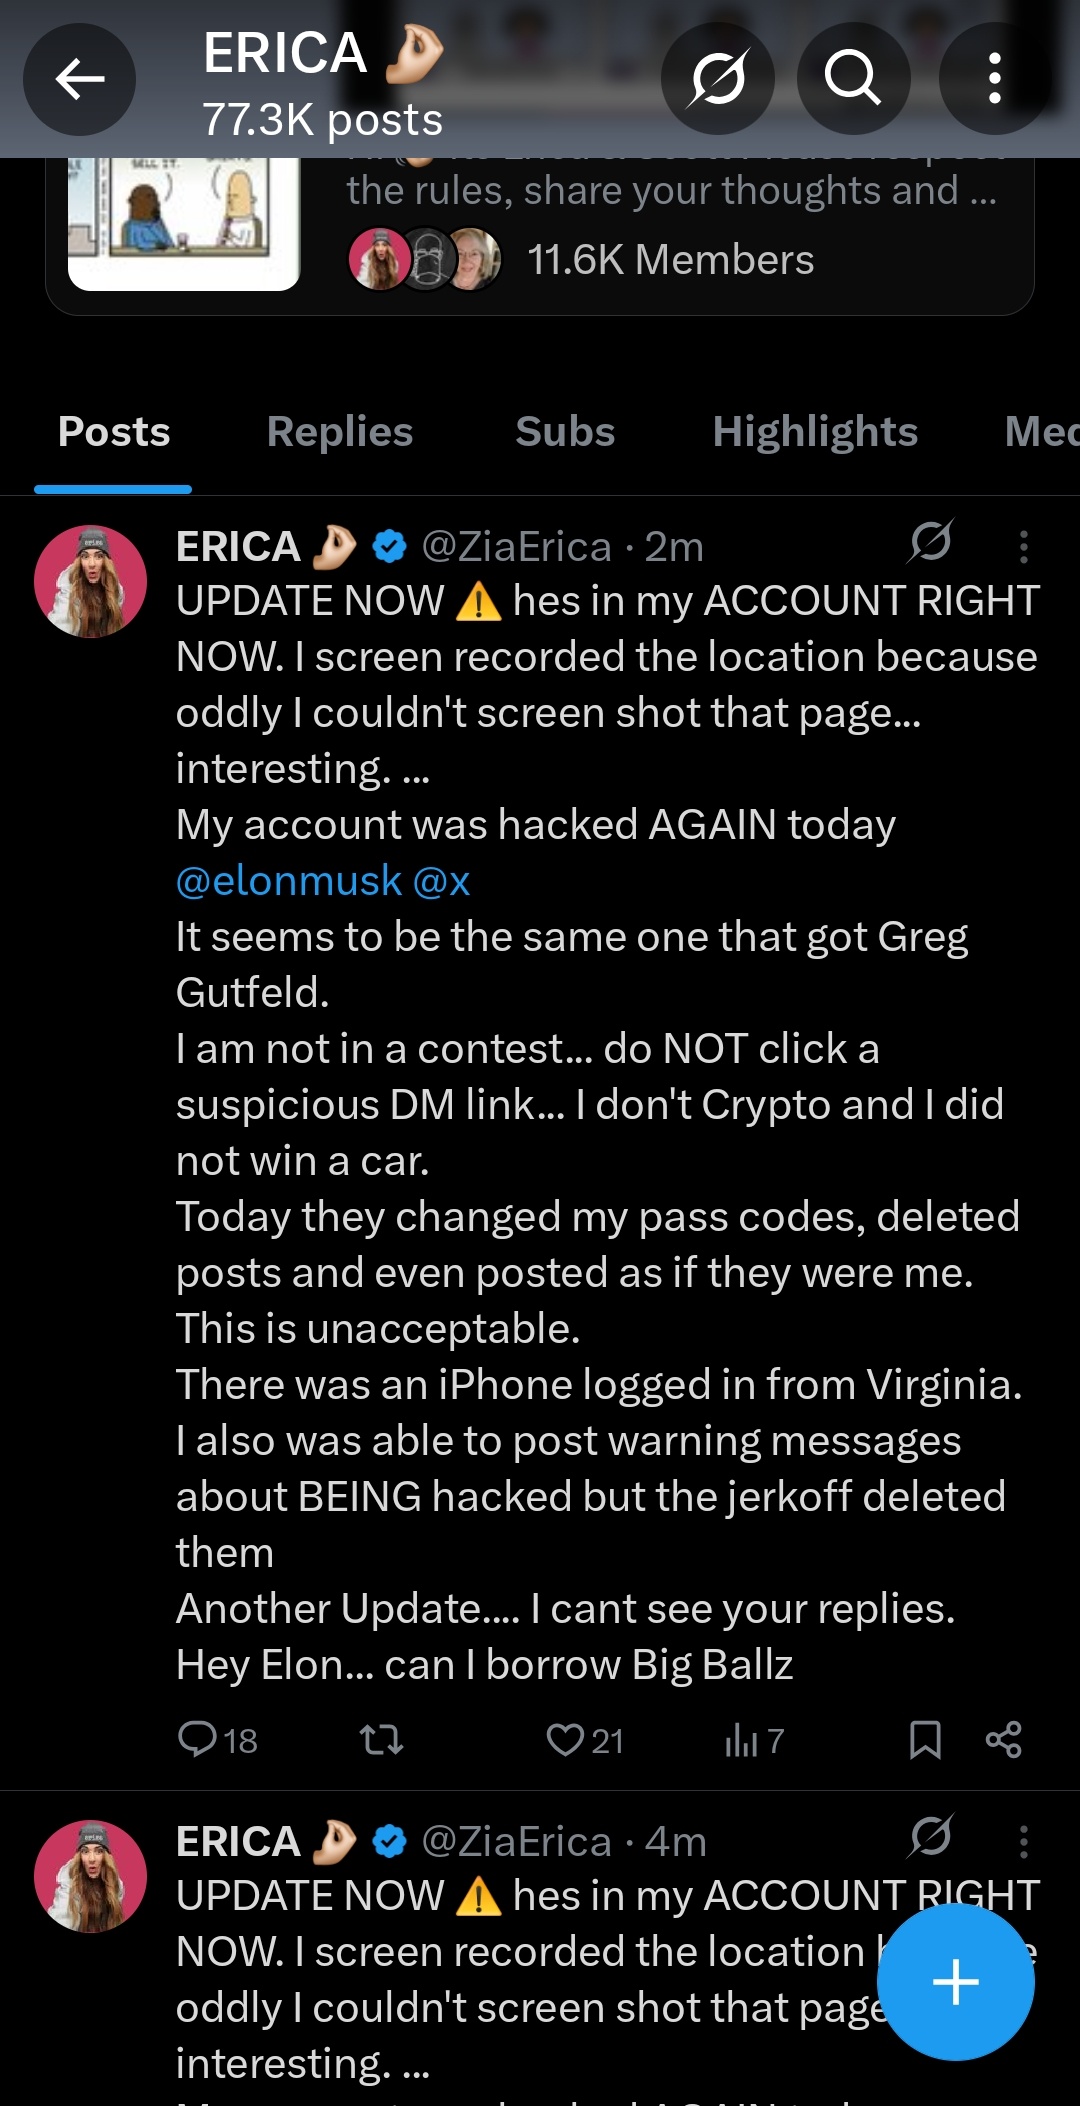
Task: Open the Highlights tab
Action: point(814,432)
